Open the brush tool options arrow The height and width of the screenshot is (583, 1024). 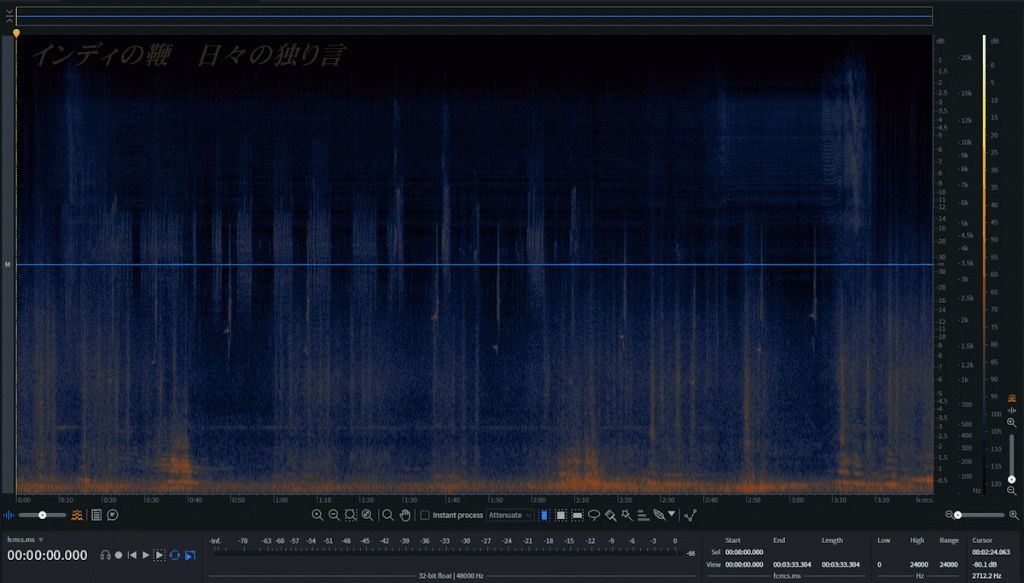672,515
